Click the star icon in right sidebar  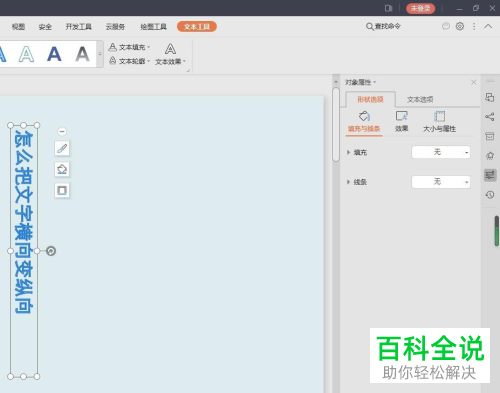click(x=490, y=155)
